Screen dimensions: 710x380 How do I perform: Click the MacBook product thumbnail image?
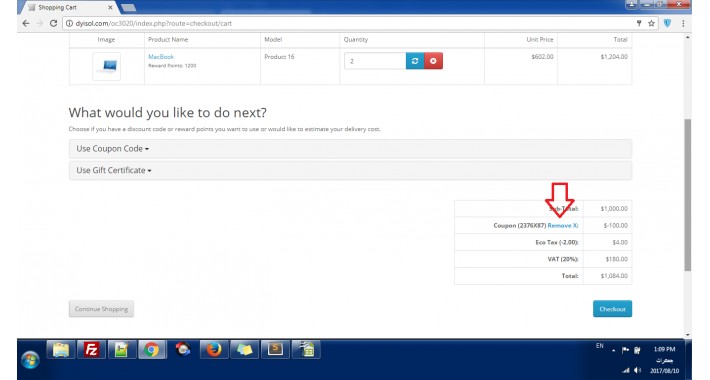106,66
